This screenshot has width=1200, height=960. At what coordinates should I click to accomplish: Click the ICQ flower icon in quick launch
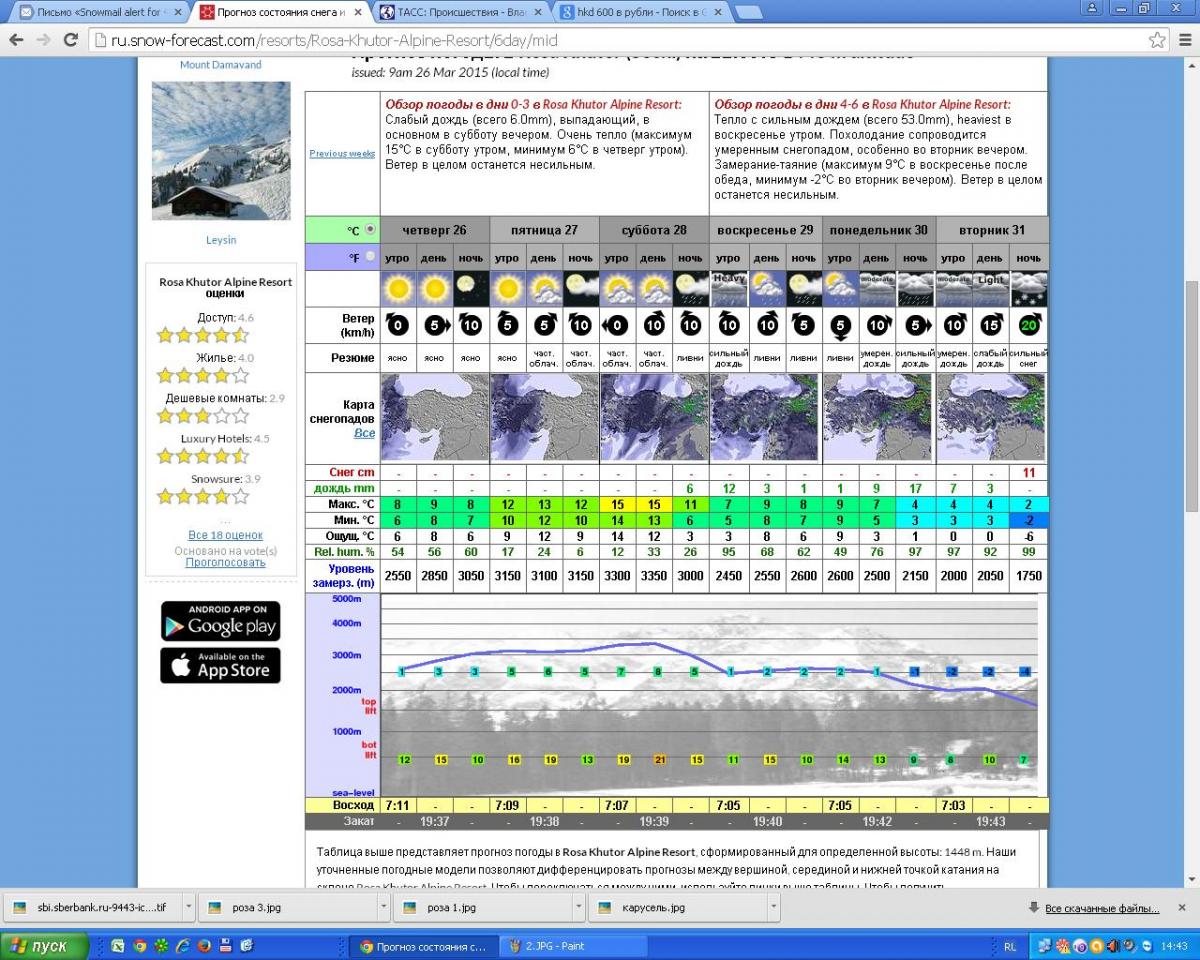point(161,945)
